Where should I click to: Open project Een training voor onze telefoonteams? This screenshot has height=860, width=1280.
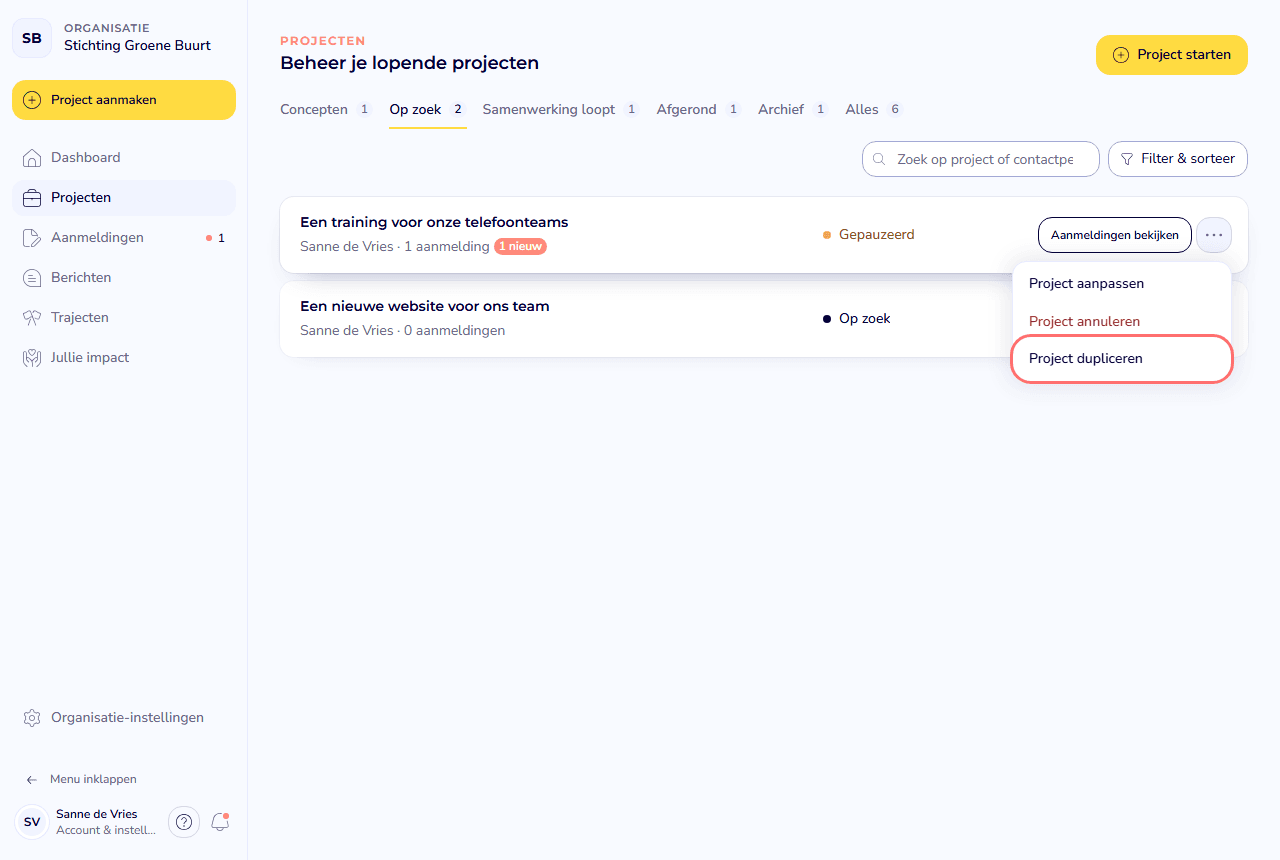click(434, 223)
